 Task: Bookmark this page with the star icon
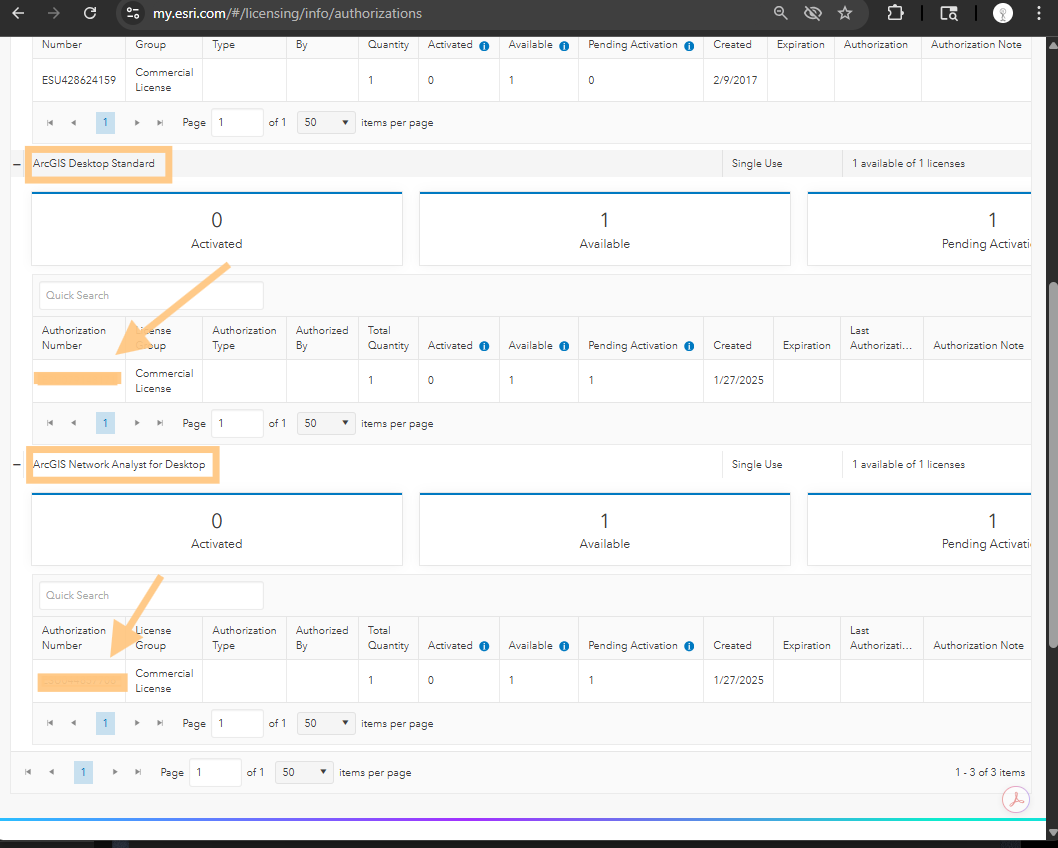pyautogui.click(x=845, y=14)
